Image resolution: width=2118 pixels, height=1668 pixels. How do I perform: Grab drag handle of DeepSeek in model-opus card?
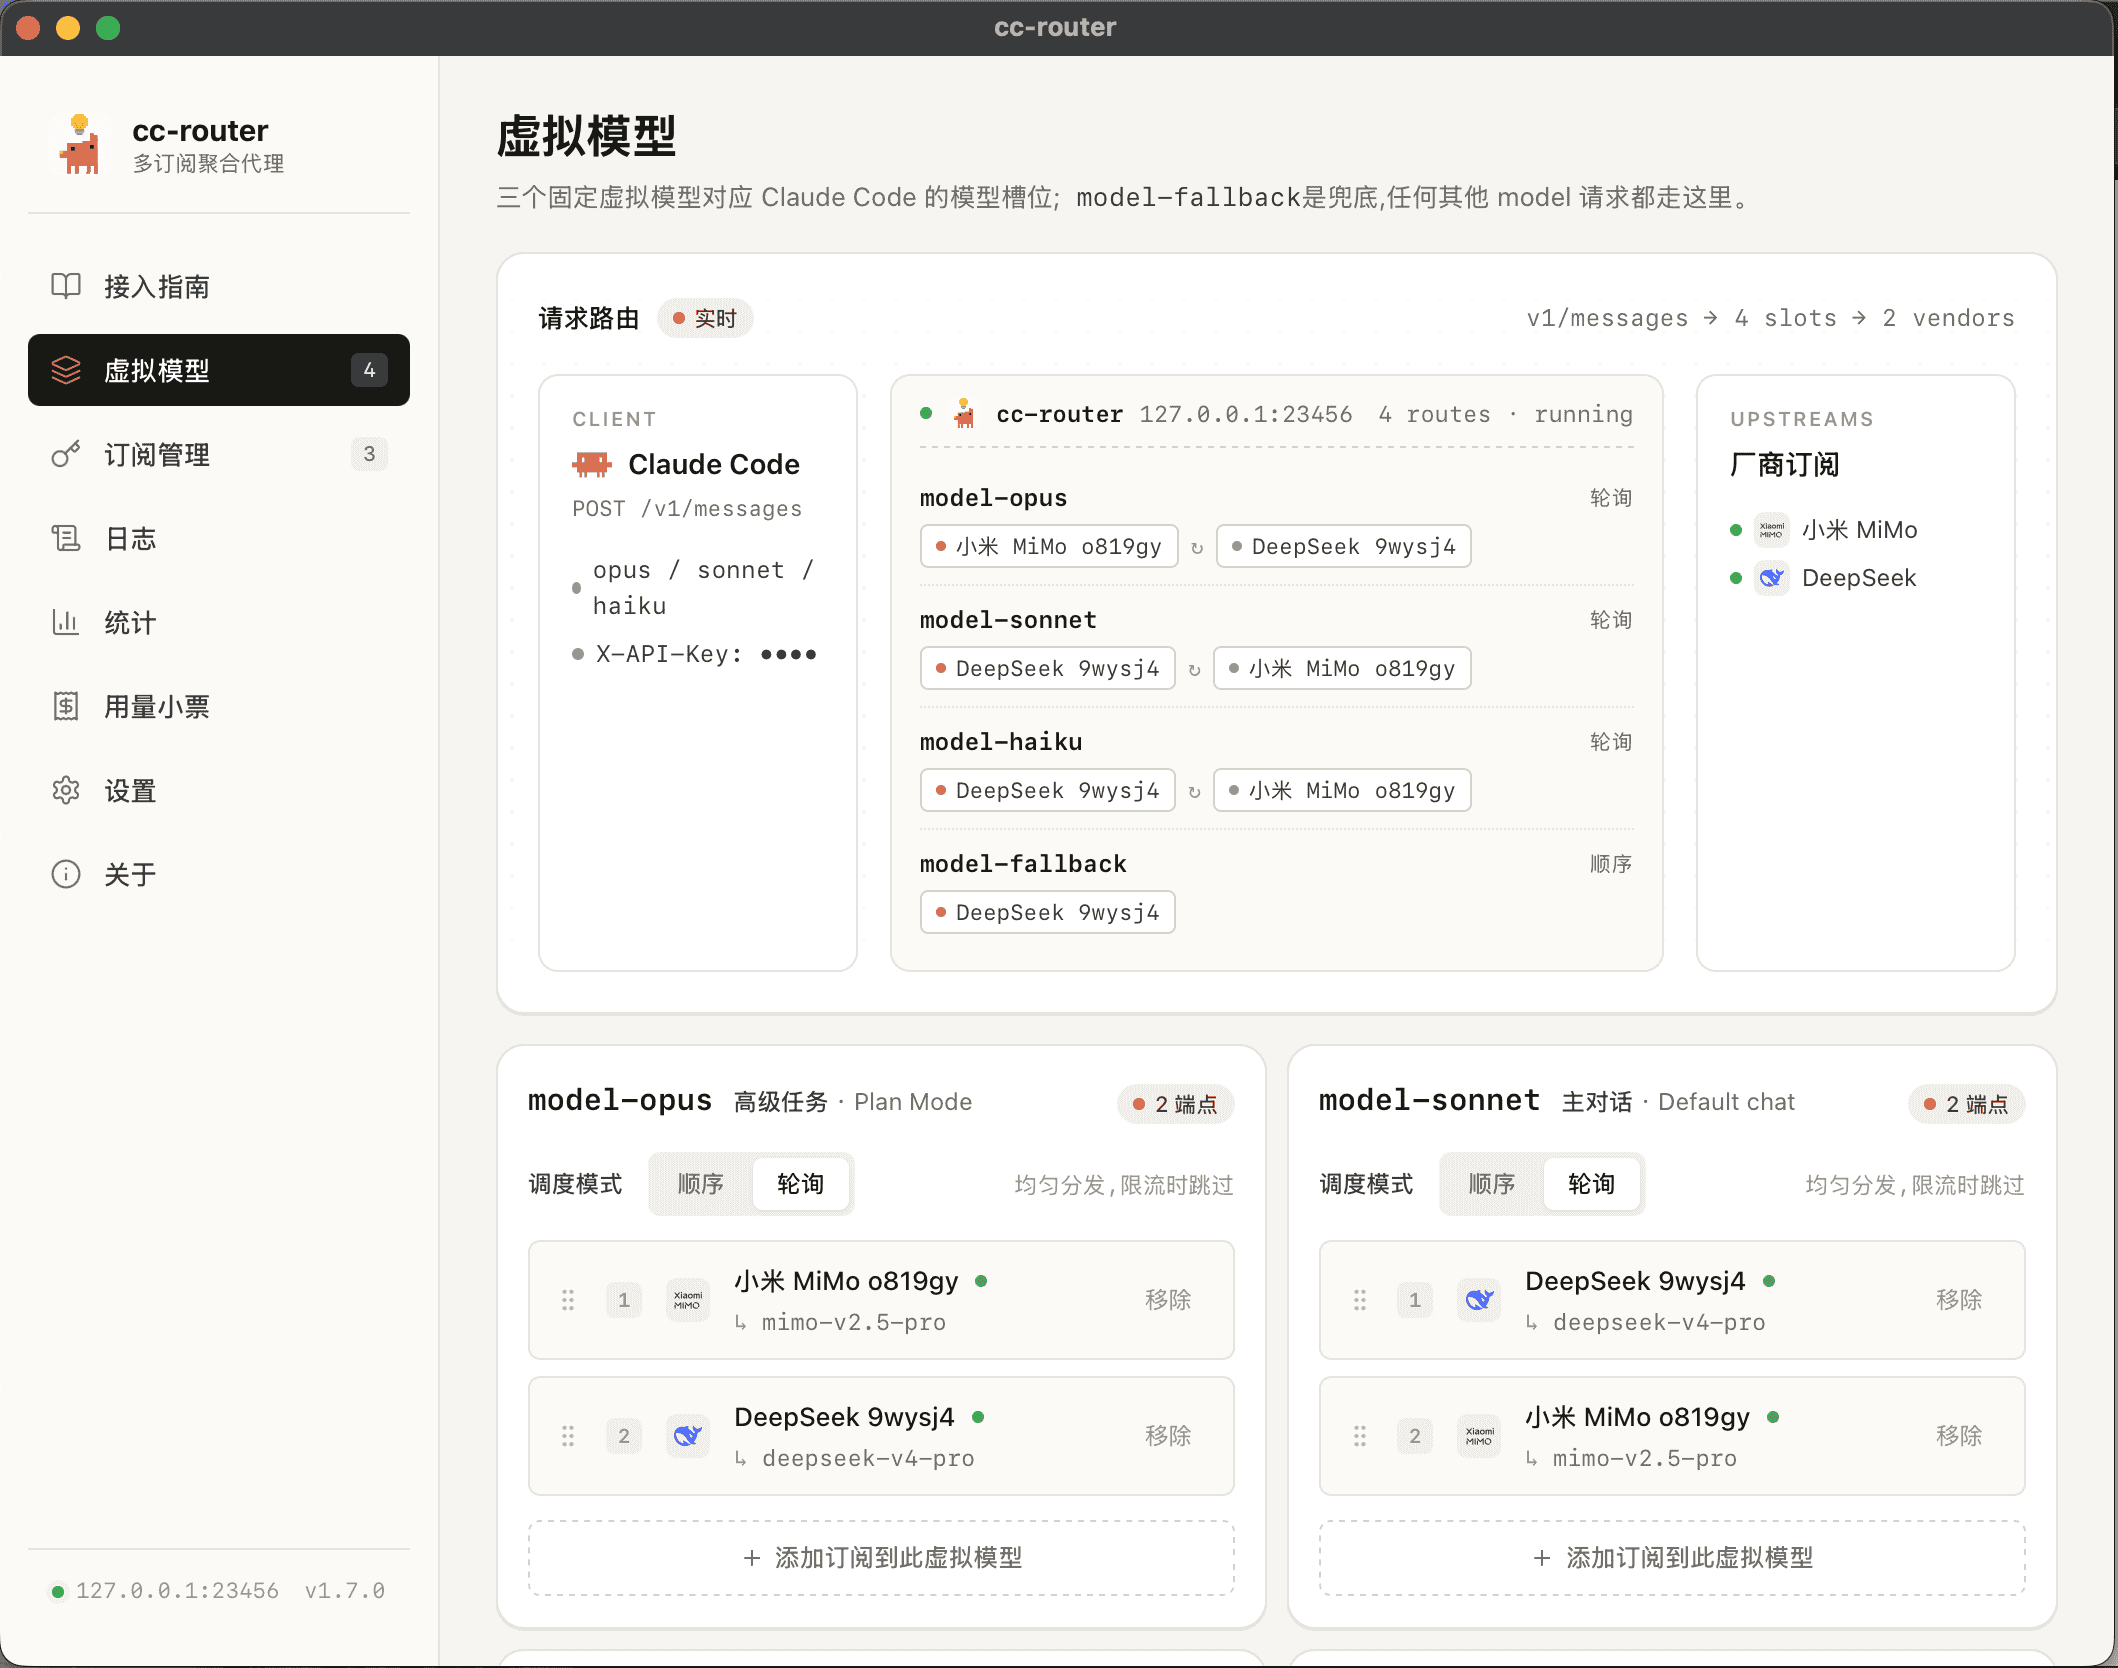pyautogui.click(x=568, y=1436)
